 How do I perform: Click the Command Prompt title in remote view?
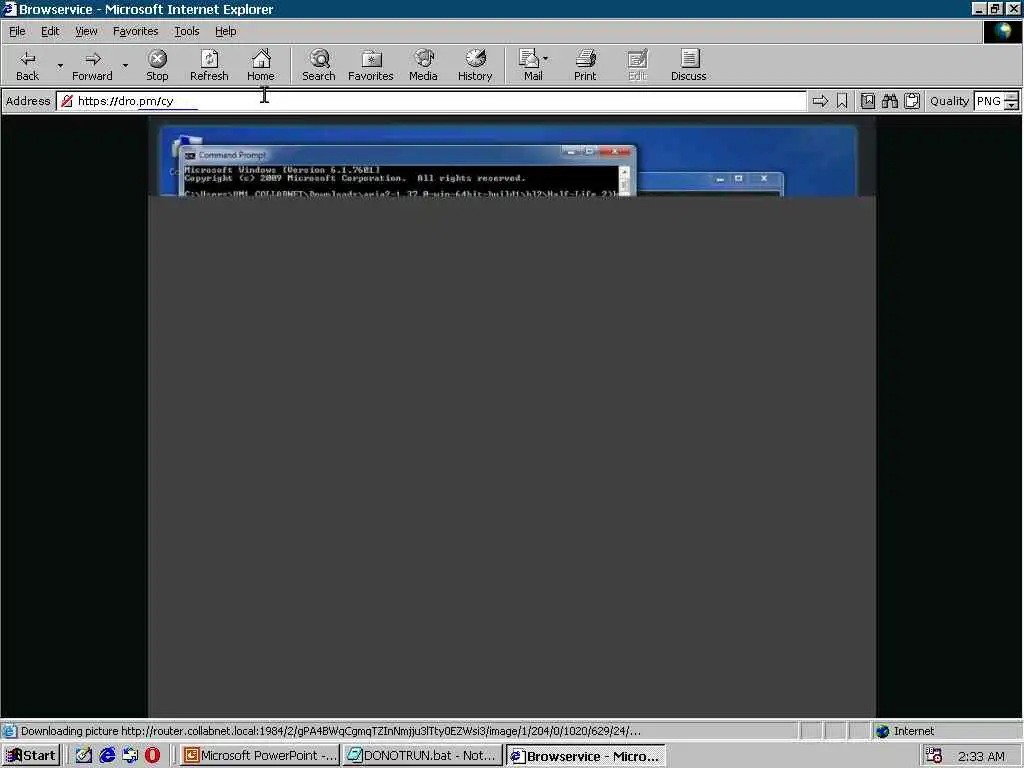[x=232, y=155]
